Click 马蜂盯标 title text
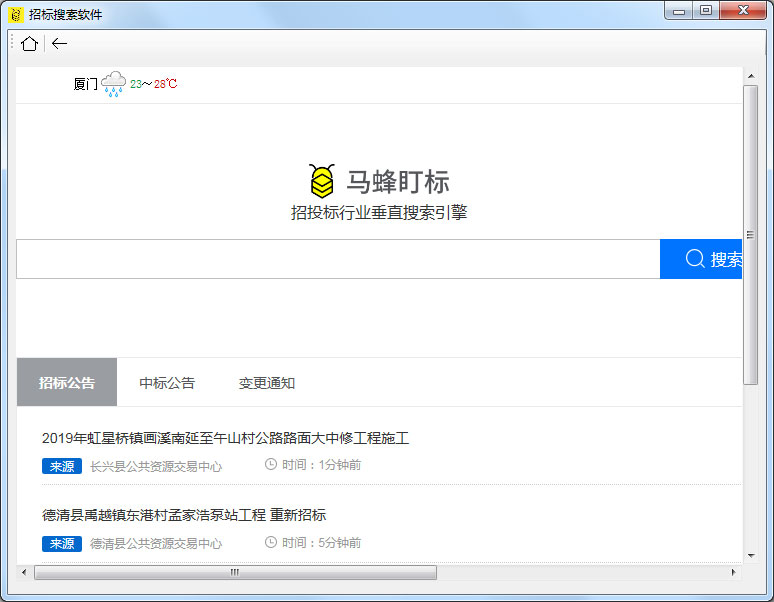774x602 pixels. point(398,182)
